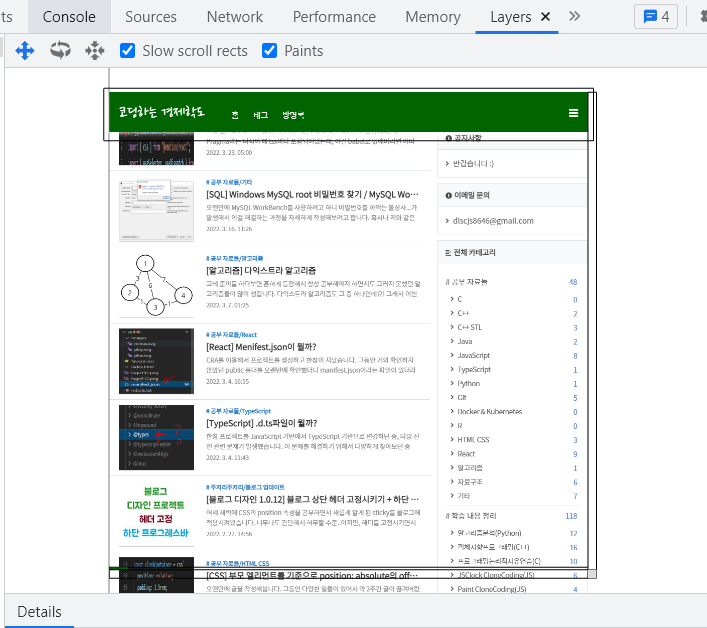
Task: Click the Reset transform icon
Action: (x=95, y=50)
